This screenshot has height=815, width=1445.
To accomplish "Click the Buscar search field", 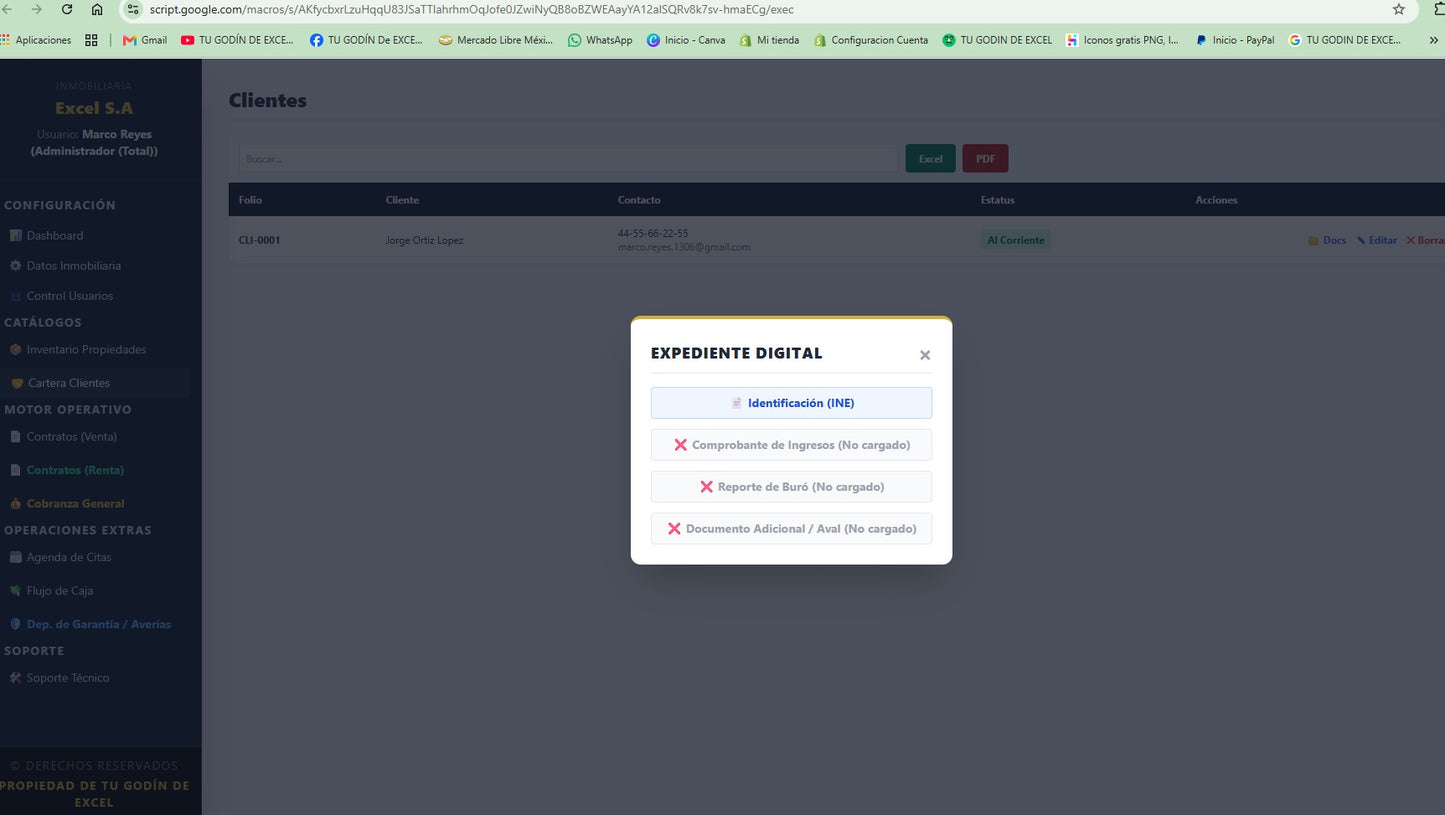I will pyautogui.click(x=568, y=158).
